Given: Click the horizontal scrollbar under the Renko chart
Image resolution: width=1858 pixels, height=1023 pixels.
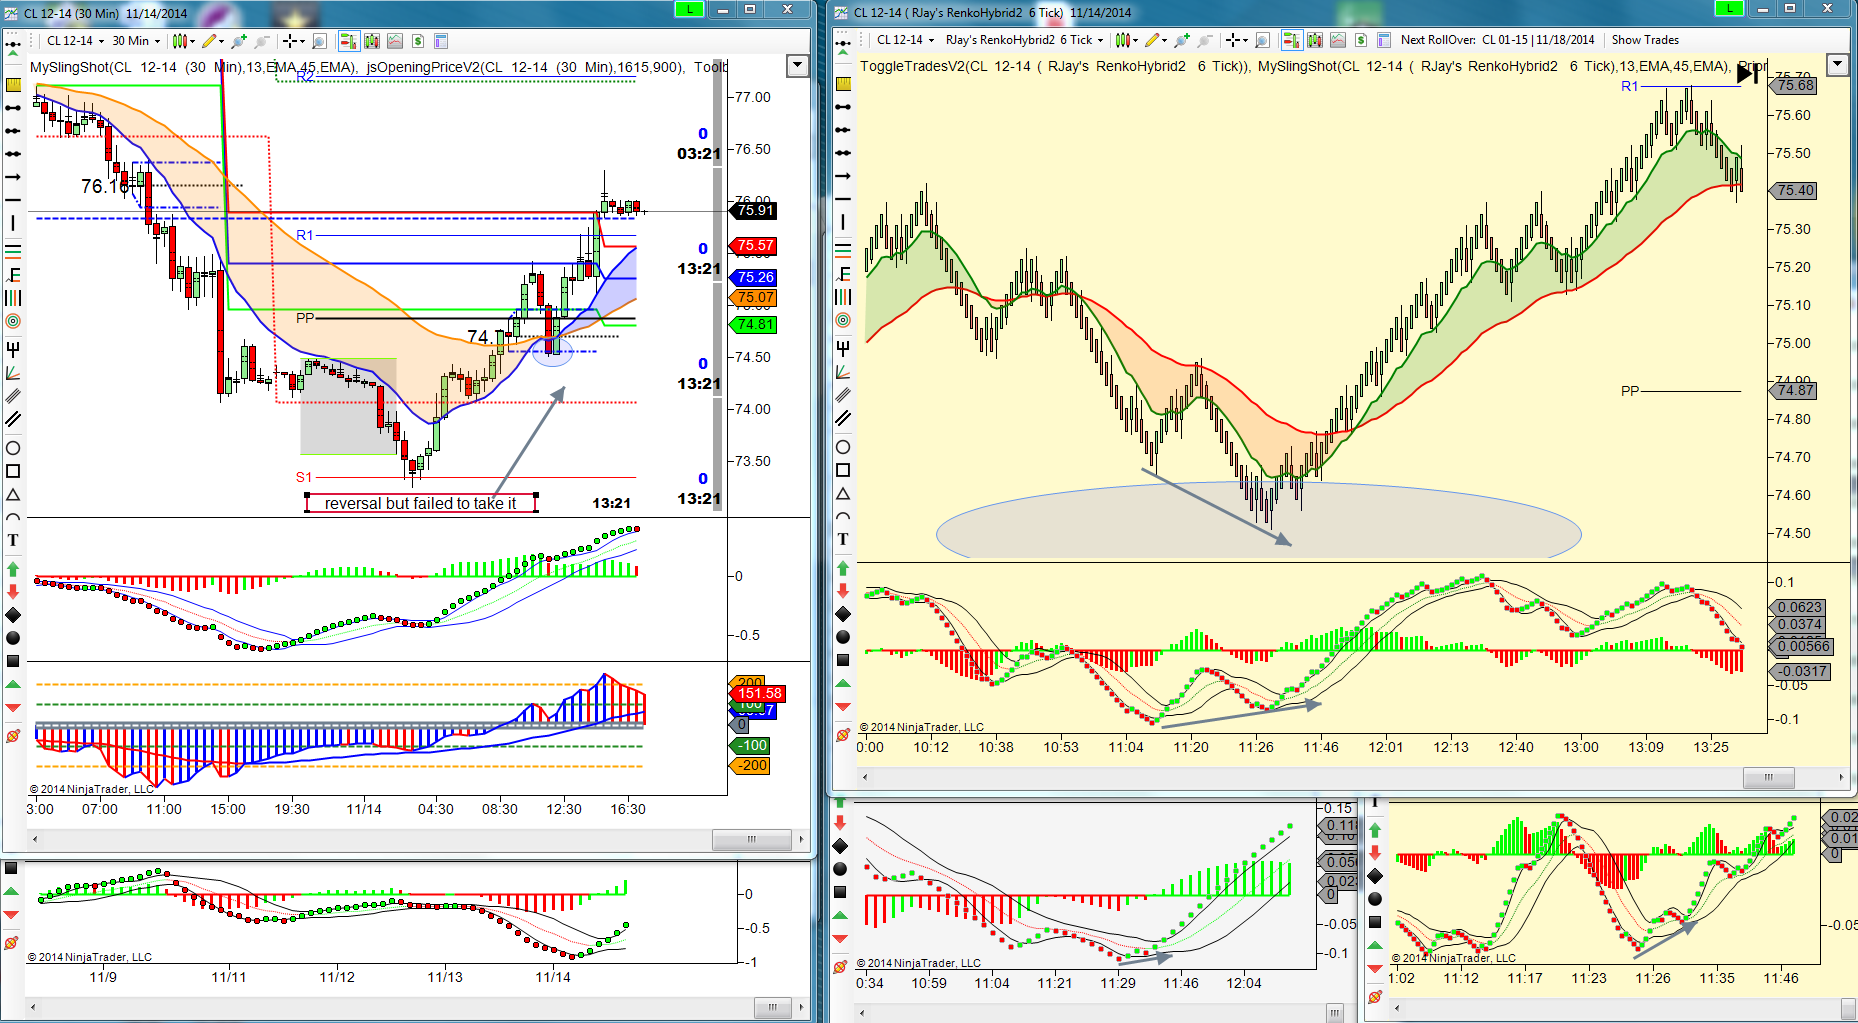Looking at the screenshot, I should tap(1350, 777).
